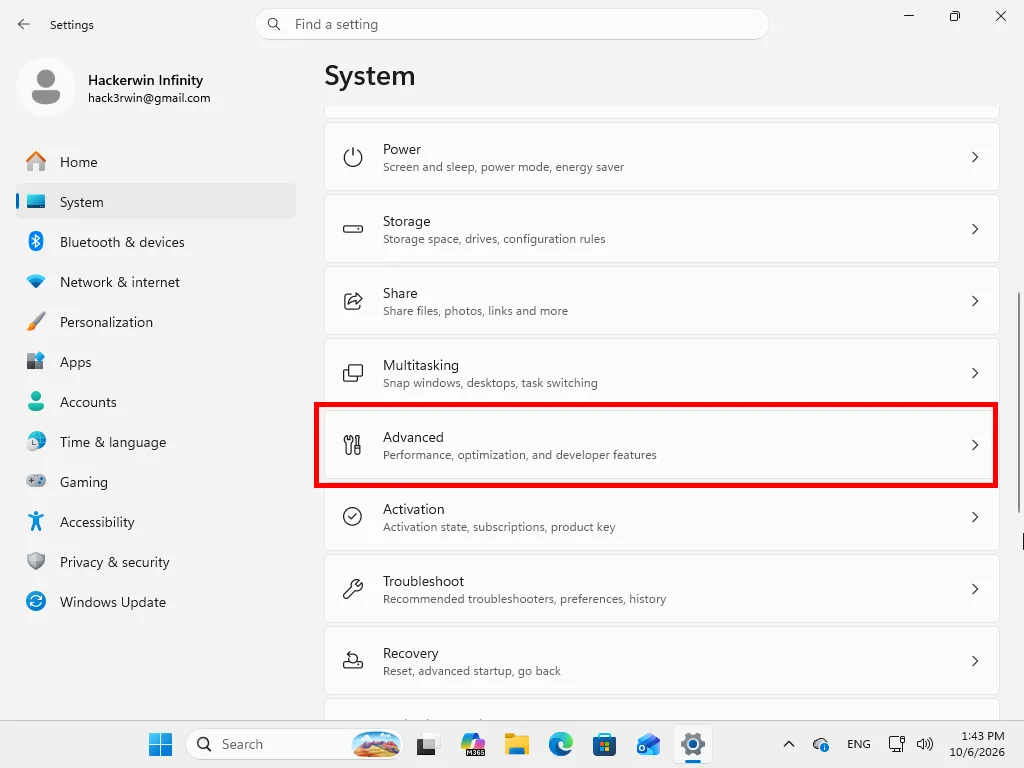Open the Personalization label in sidebar
The width and height of the screenshot is (1024, 768).
(x=106, y=322)
